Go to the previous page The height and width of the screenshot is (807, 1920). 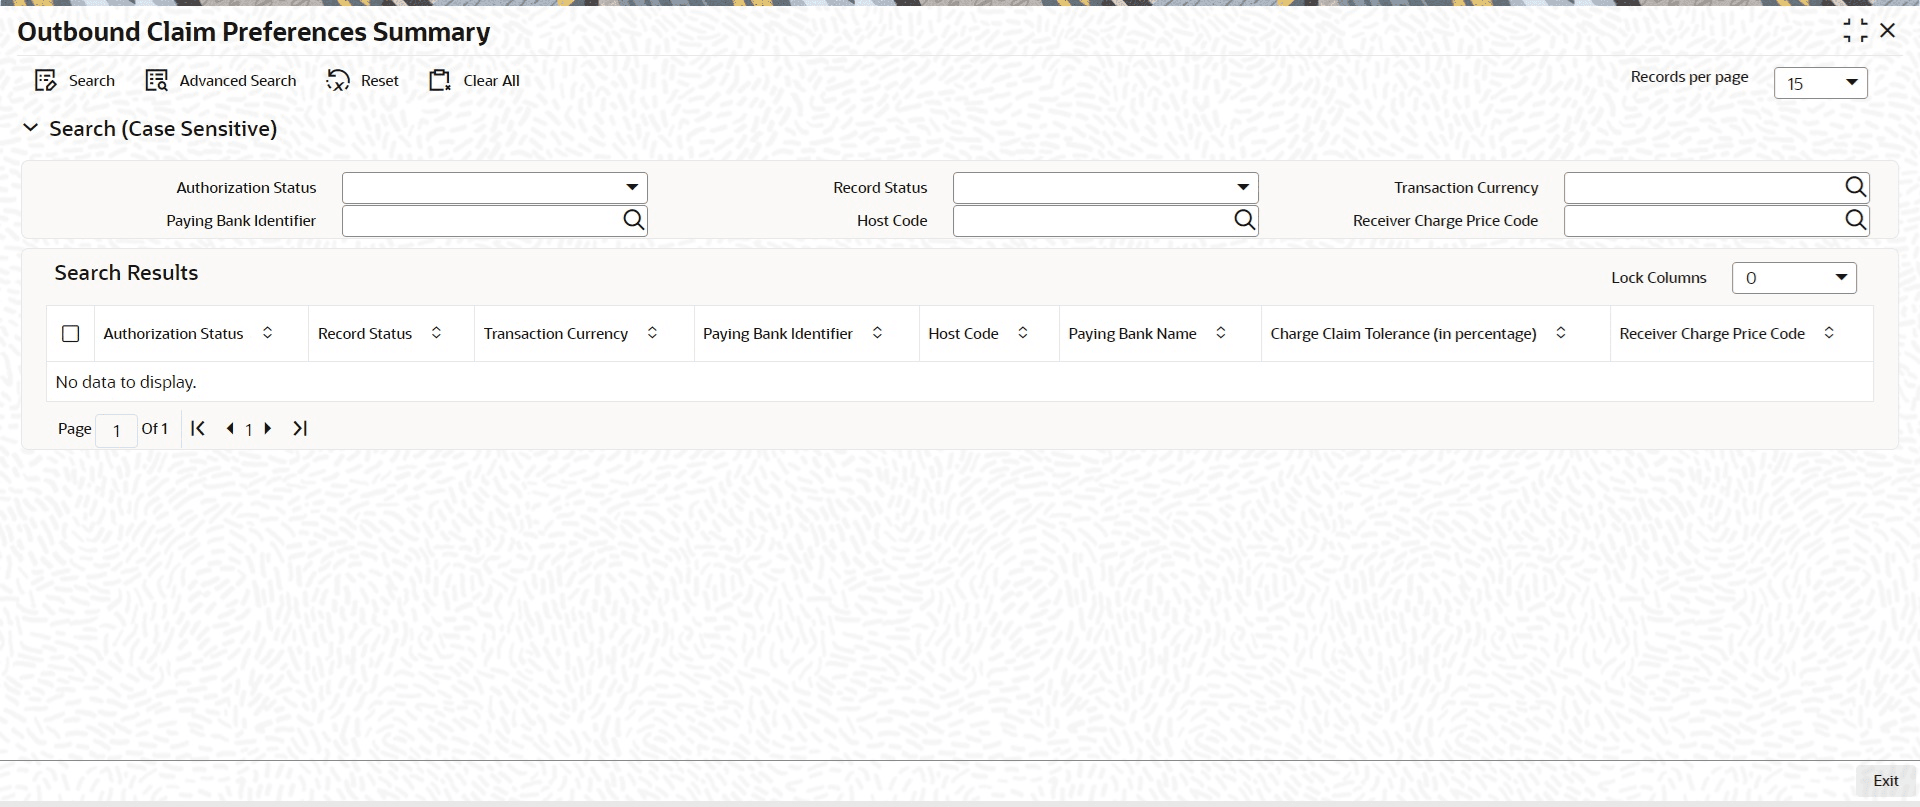230,428
